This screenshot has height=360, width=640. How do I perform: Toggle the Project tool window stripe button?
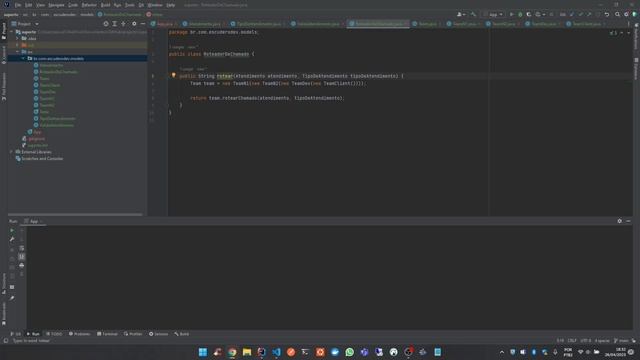pos(4,31)
